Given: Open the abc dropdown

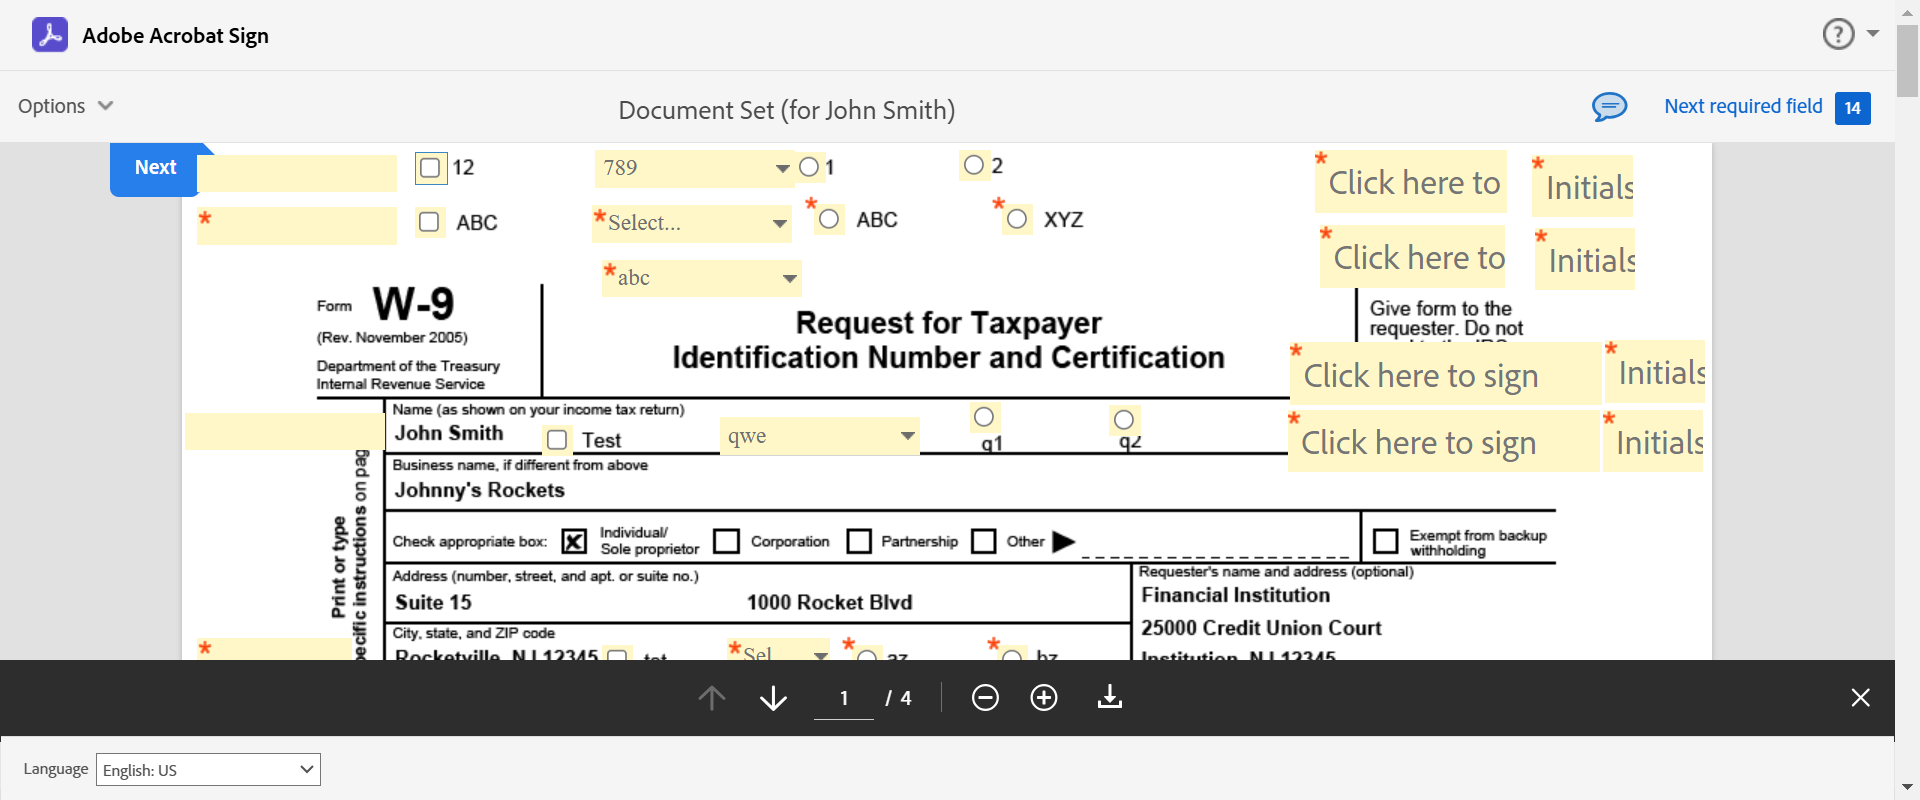Looking at the screenshot, I should coord(702,278).
